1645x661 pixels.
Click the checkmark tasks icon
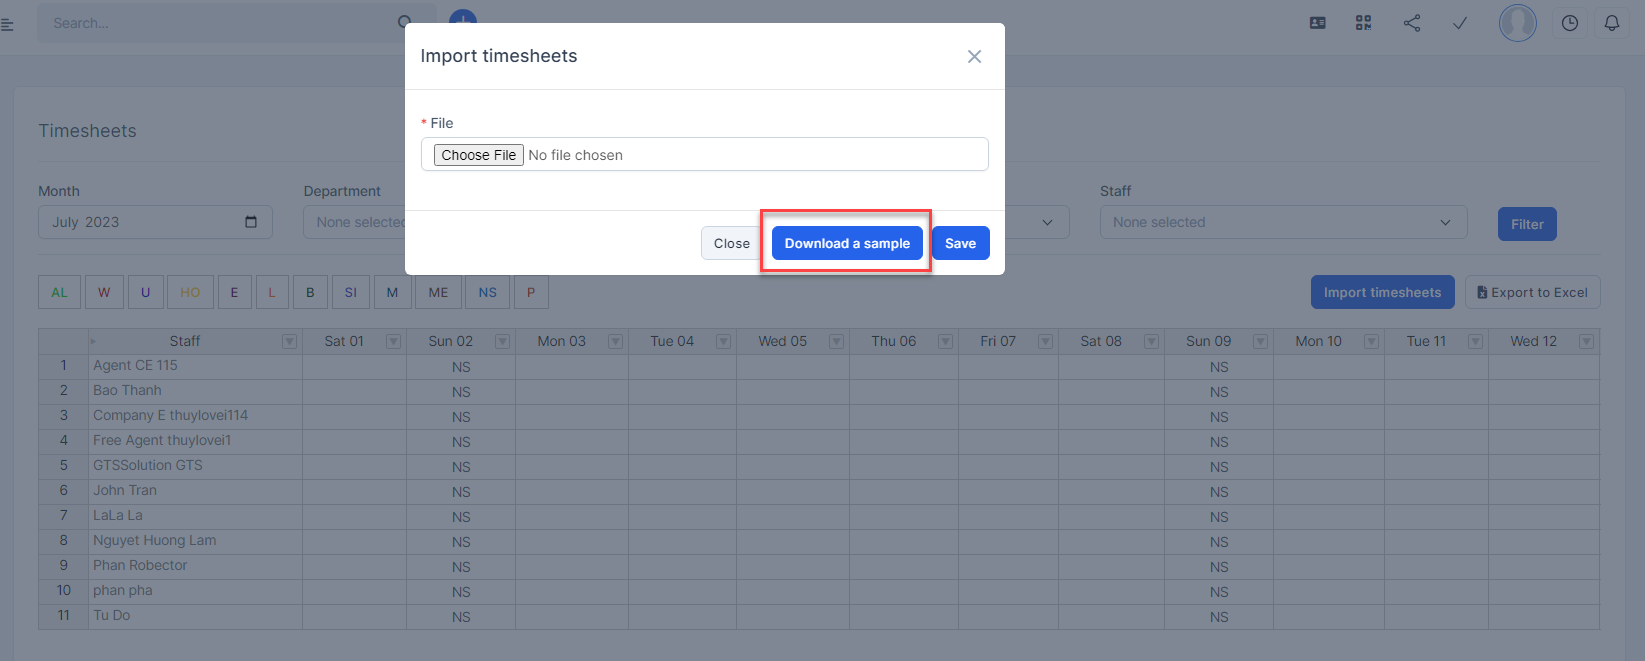click(x=1460, y=23)
